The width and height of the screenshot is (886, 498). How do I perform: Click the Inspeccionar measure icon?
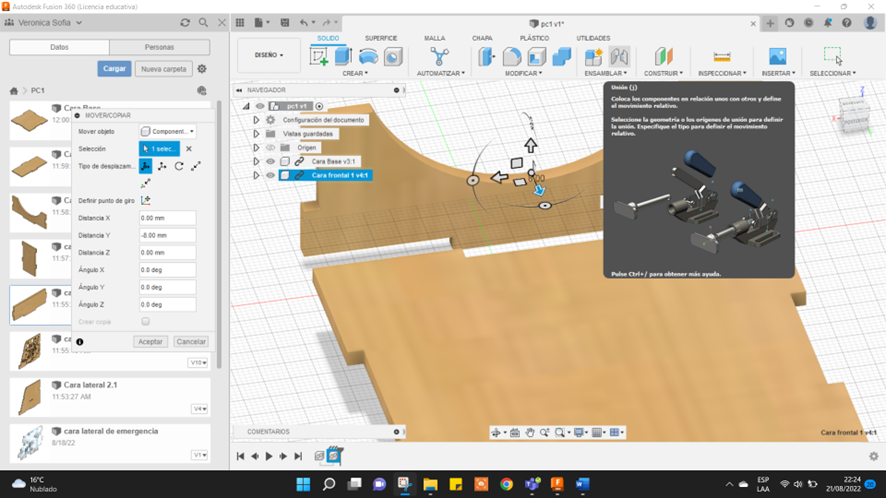pos(722,57)
